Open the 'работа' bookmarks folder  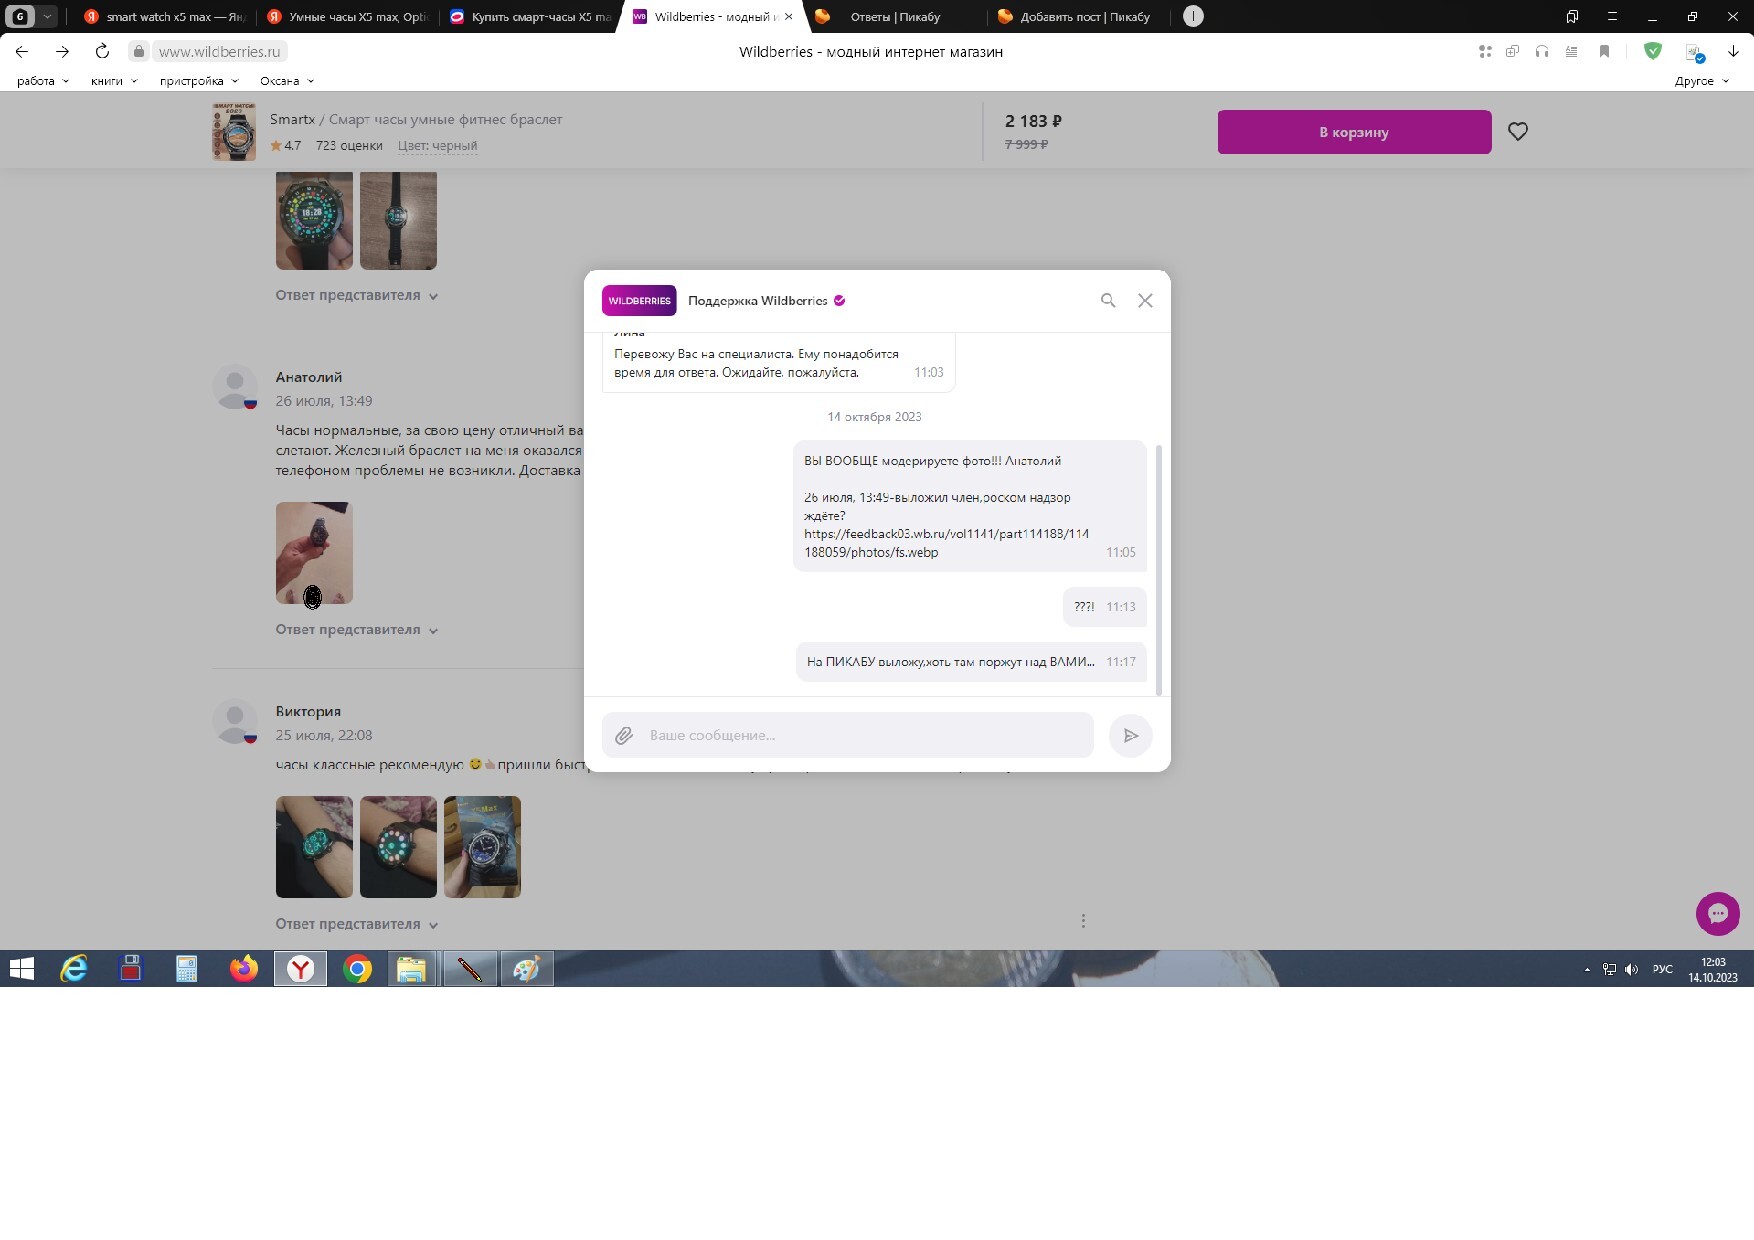pyautogui.click(x=43, y=81)
